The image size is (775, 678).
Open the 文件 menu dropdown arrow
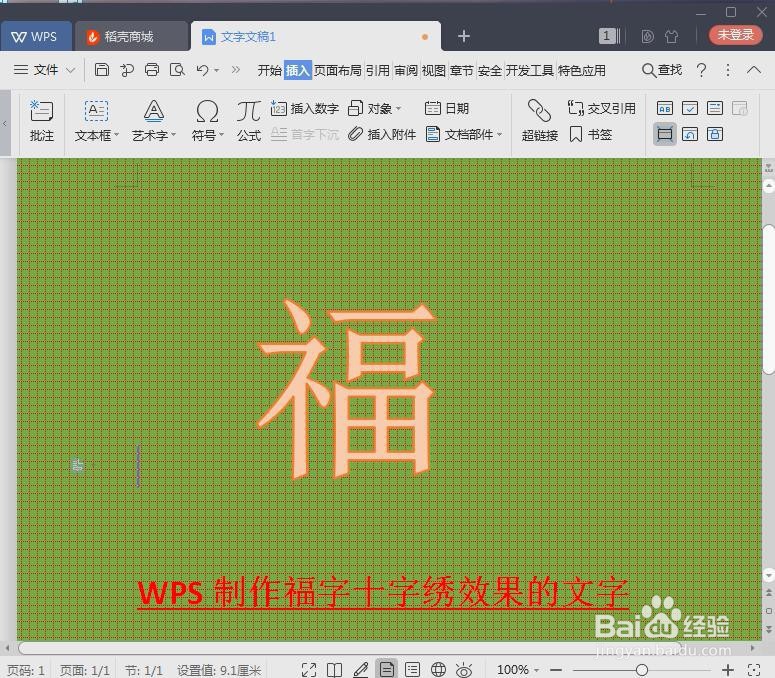pyautogui.click(x=70, y=70)
